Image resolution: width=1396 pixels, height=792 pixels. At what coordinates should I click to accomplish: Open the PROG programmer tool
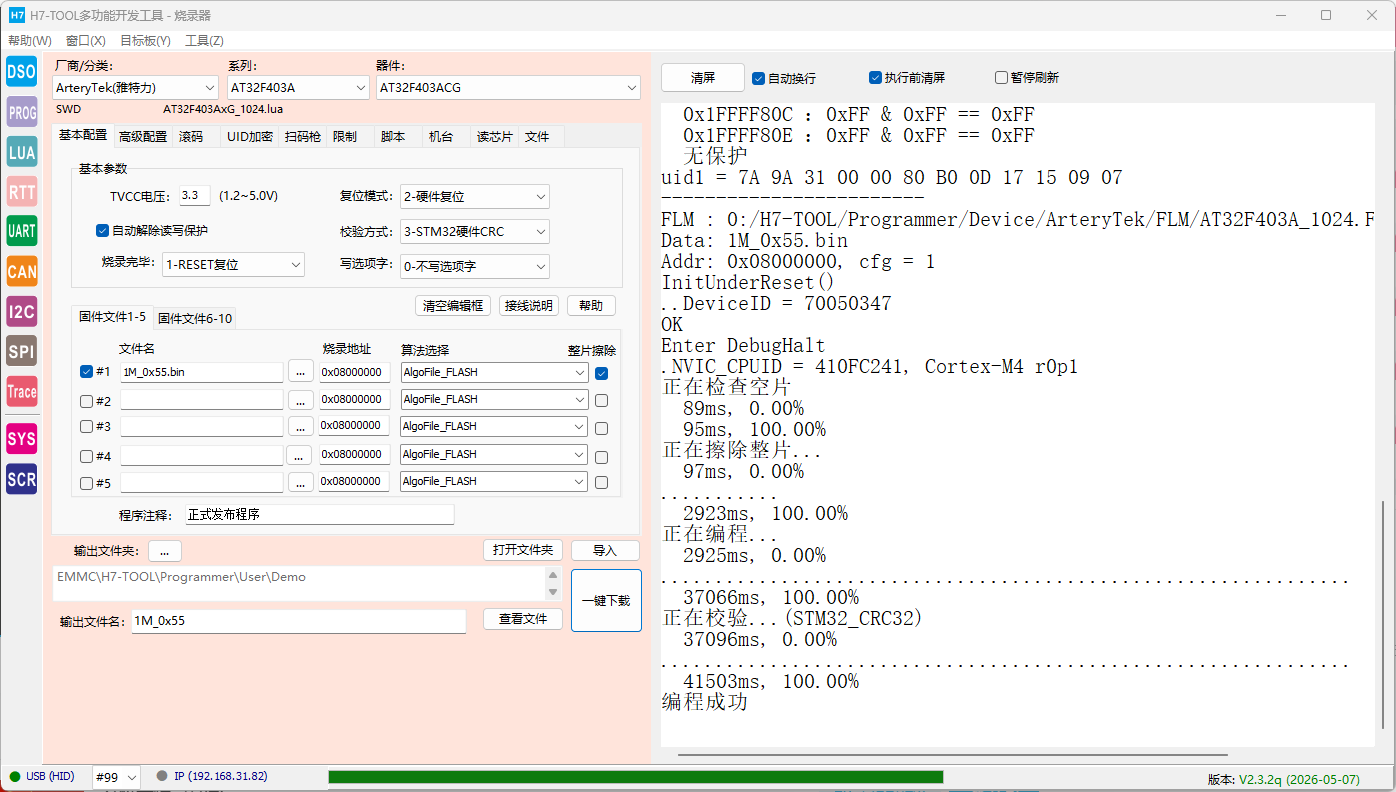tap(21, 113)
